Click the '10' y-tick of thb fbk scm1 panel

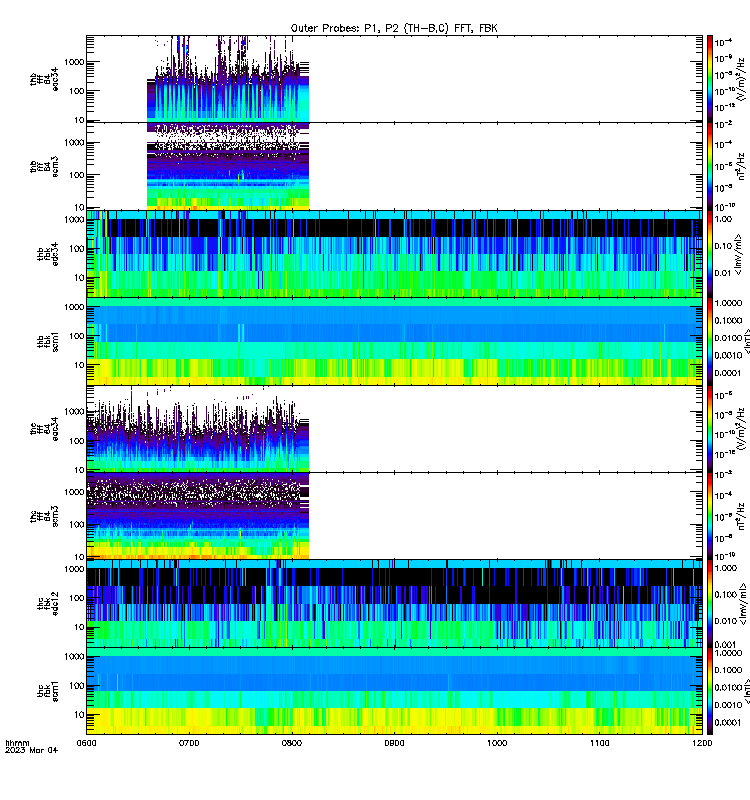pyautogui.click(x=79, y=365)
